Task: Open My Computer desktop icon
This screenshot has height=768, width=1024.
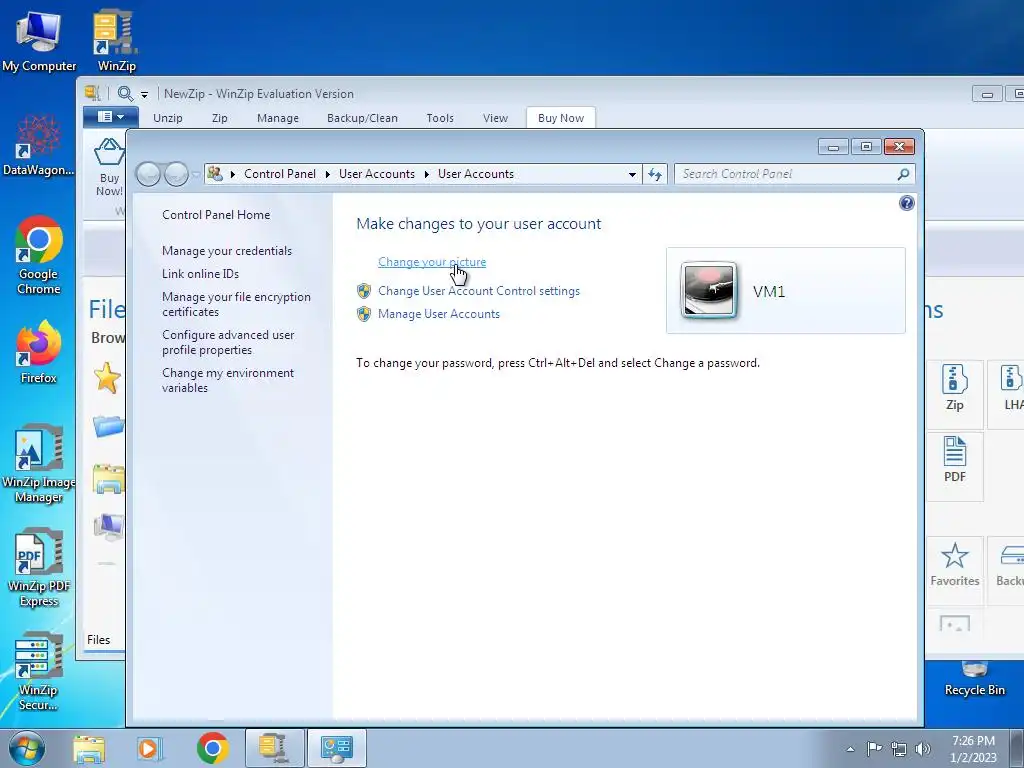Action: pyautogui.click(x=39, y=41)
